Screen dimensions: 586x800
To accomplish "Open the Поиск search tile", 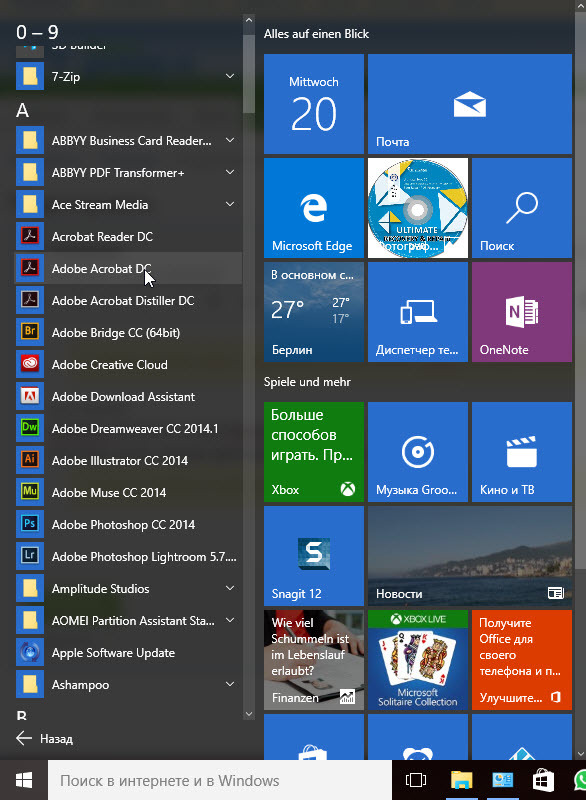I will (x=522, y=208).
